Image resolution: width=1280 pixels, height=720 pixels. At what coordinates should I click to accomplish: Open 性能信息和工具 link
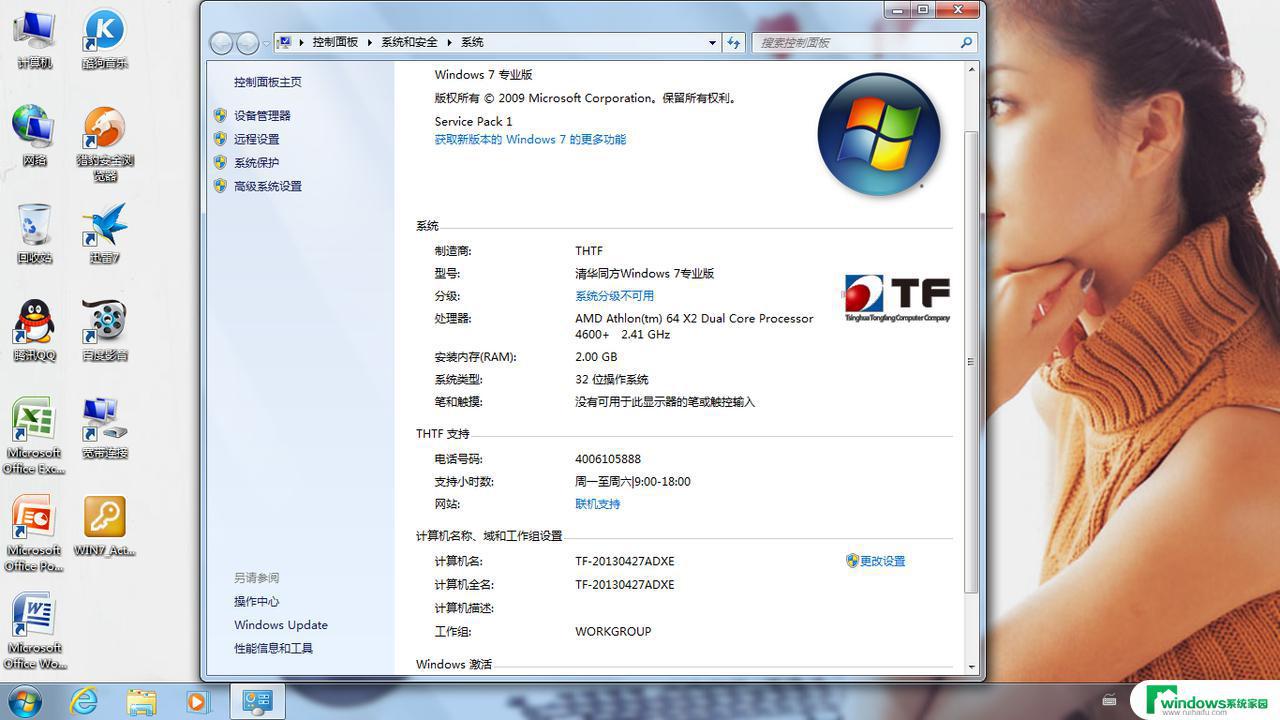point(274,649)
